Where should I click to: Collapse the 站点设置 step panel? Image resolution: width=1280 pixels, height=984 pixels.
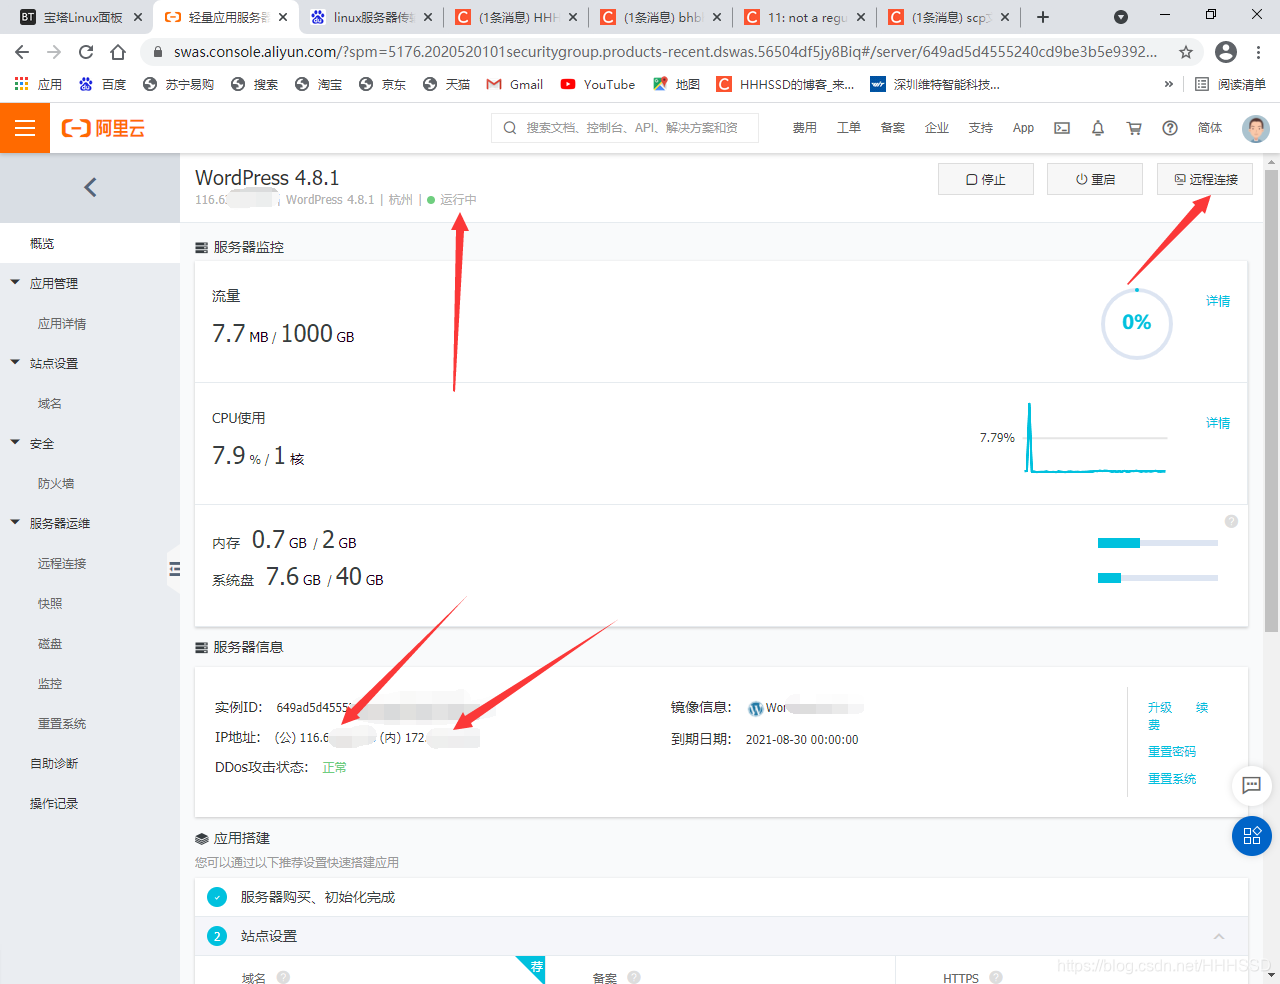coord(1219,937)
